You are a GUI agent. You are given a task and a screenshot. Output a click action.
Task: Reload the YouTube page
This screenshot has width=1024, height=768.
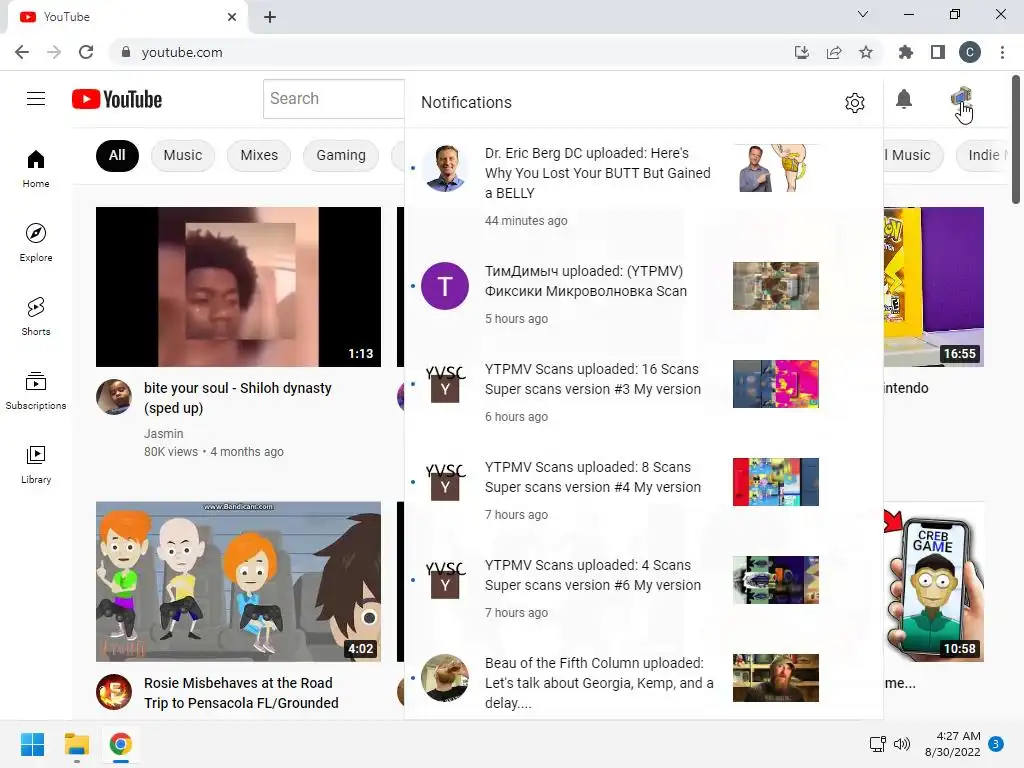[86, 52]
